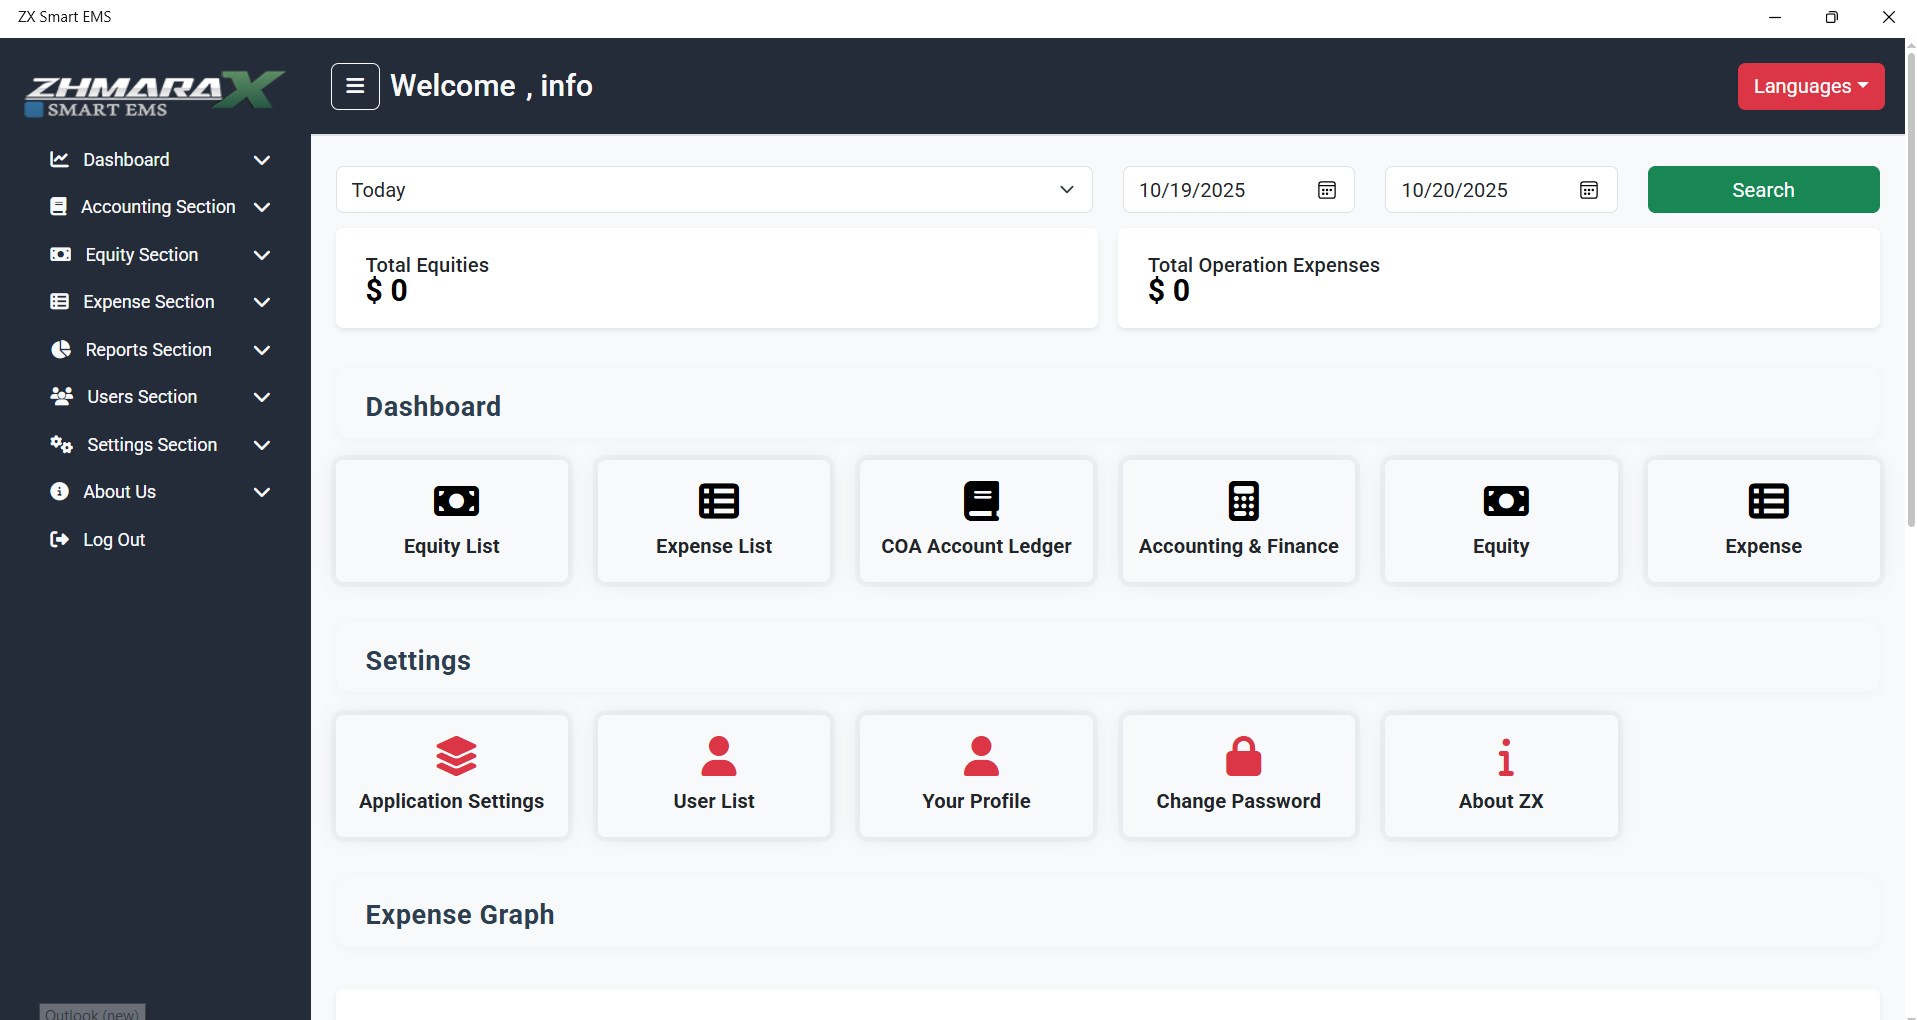This screenshot has width=1917, height=1020.
Task: Open Reports Section menu label
Action: (148, 350)
